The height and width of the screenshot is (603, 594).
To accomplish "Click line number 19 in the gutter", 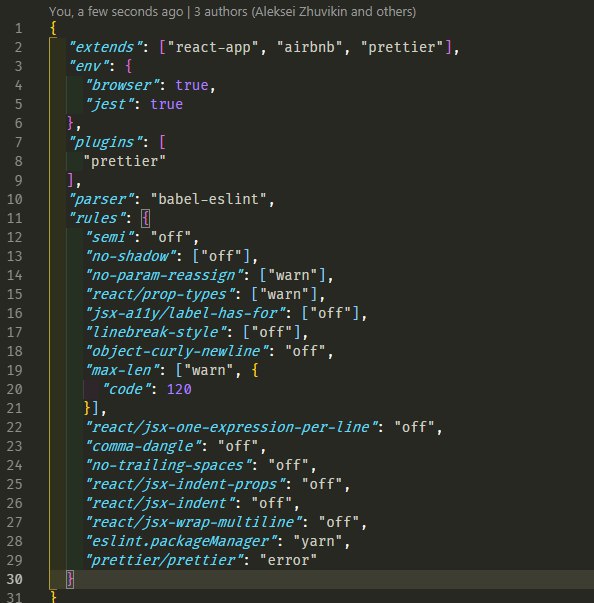I will [15, 370].
